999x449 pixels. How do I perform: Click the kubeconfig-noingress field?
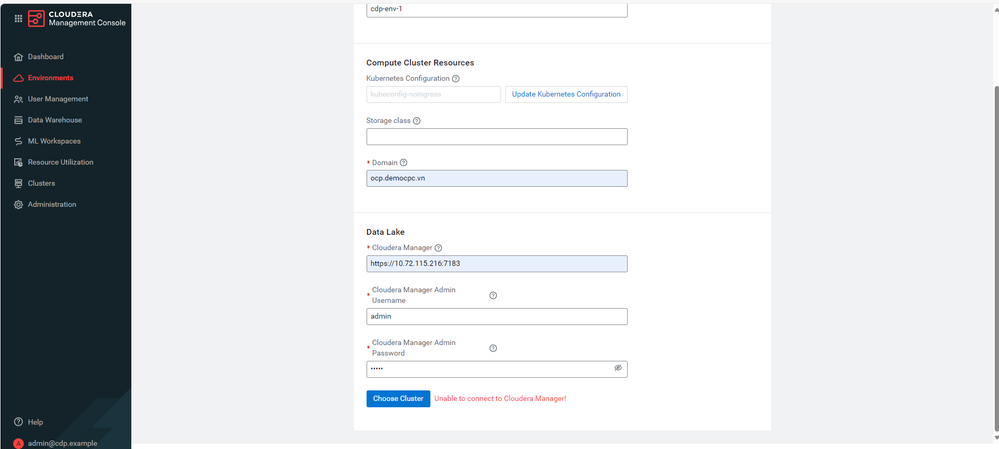pyautogui.click(x=434, y=94)
